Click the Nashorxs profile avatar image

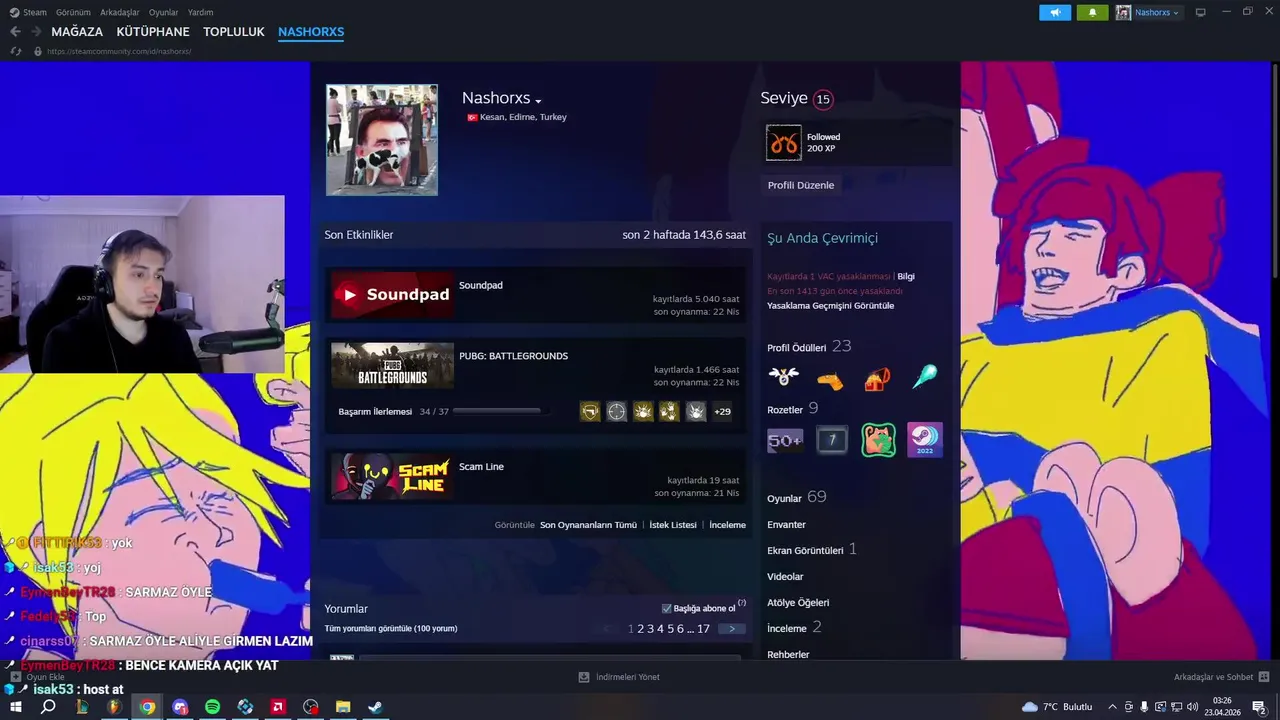pos(382,140)
